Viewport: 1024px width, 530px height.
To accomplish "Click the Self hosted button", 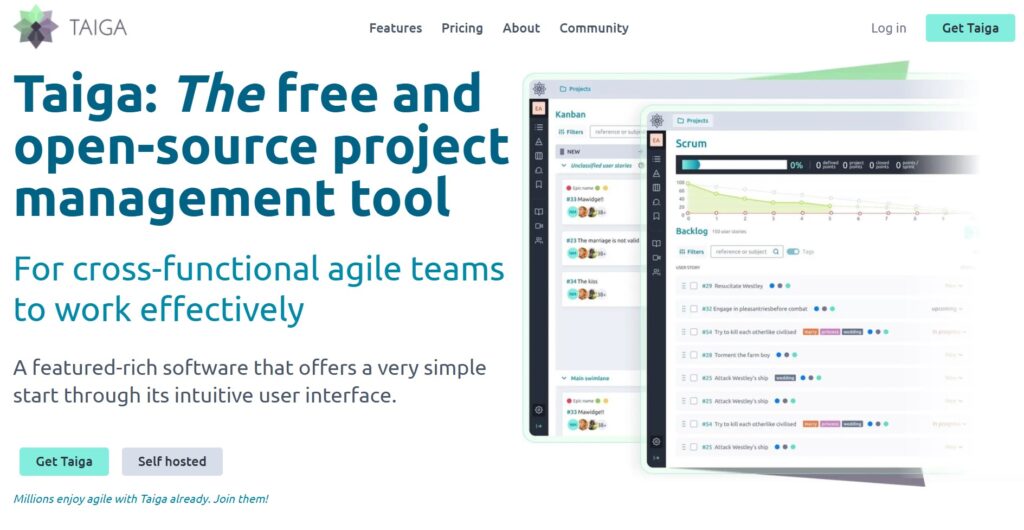I will [172, 461].
